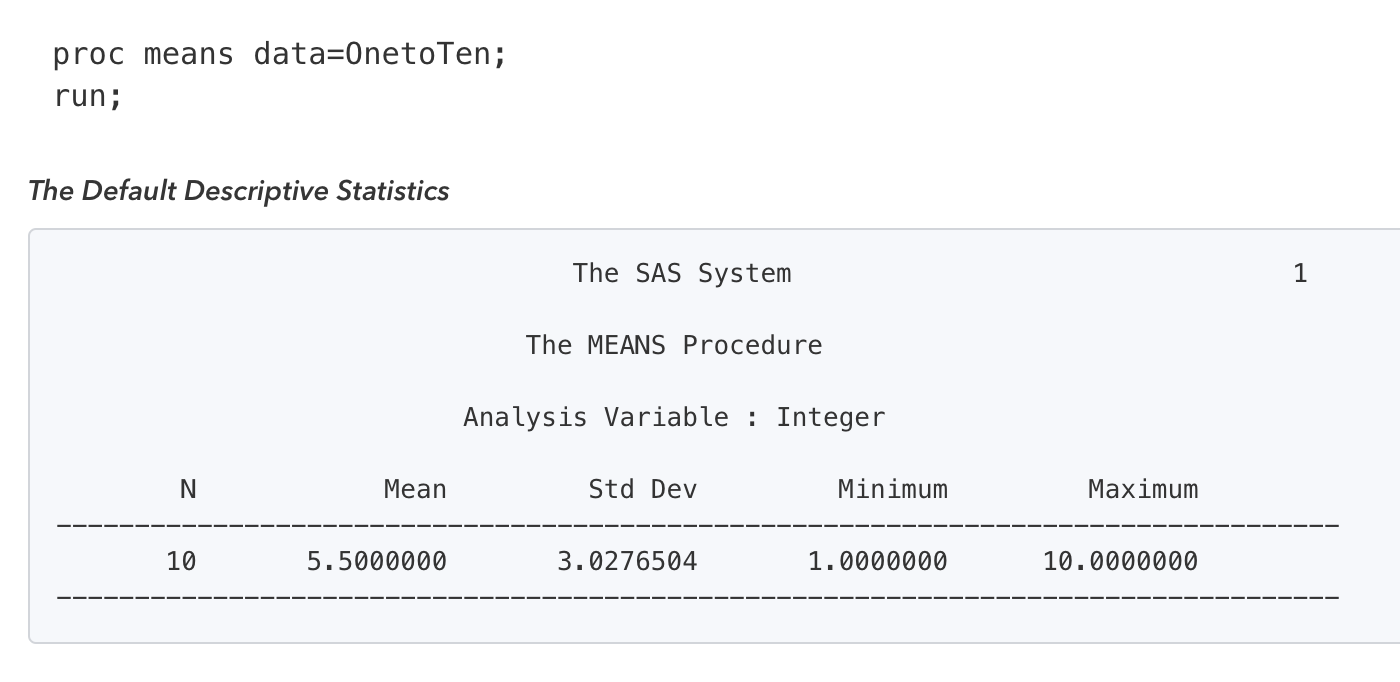Select the Std Dev column header
The height and width of the screenshot is (682, 1400).
642,489
